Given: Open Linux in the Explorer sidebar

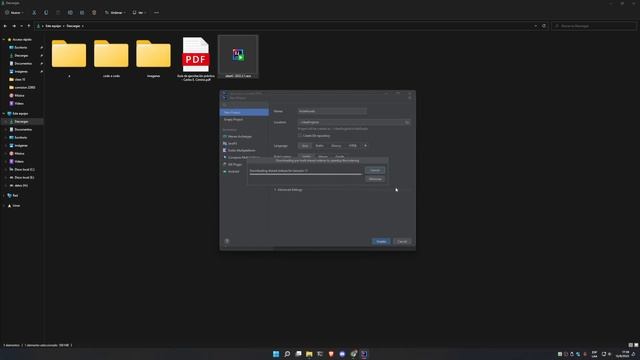Looking at the screenshot, I should point(13,206).
